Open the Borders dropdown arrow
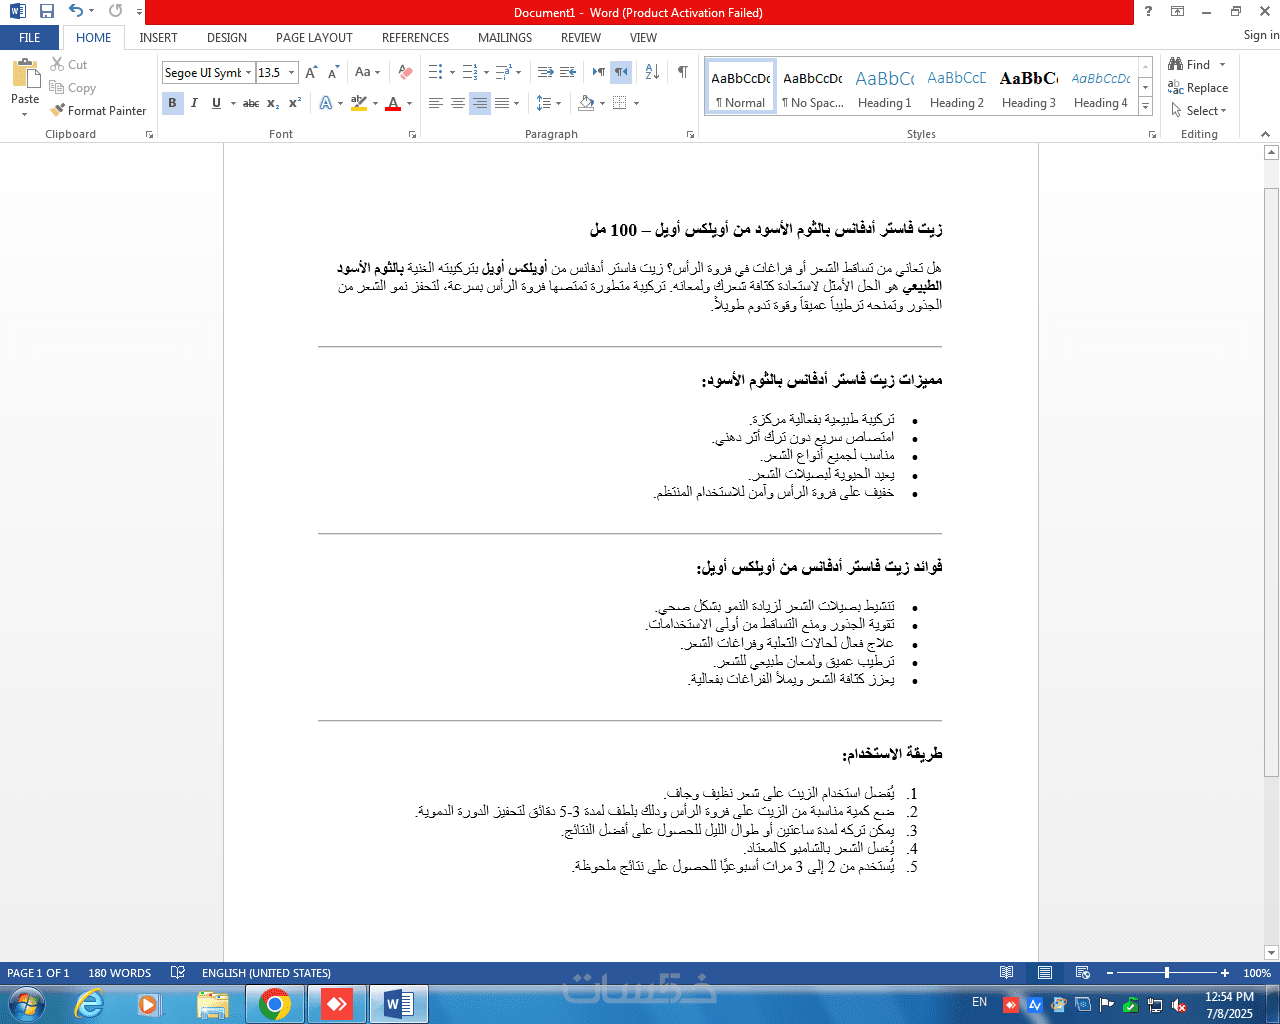 click(x=636, y=103)
